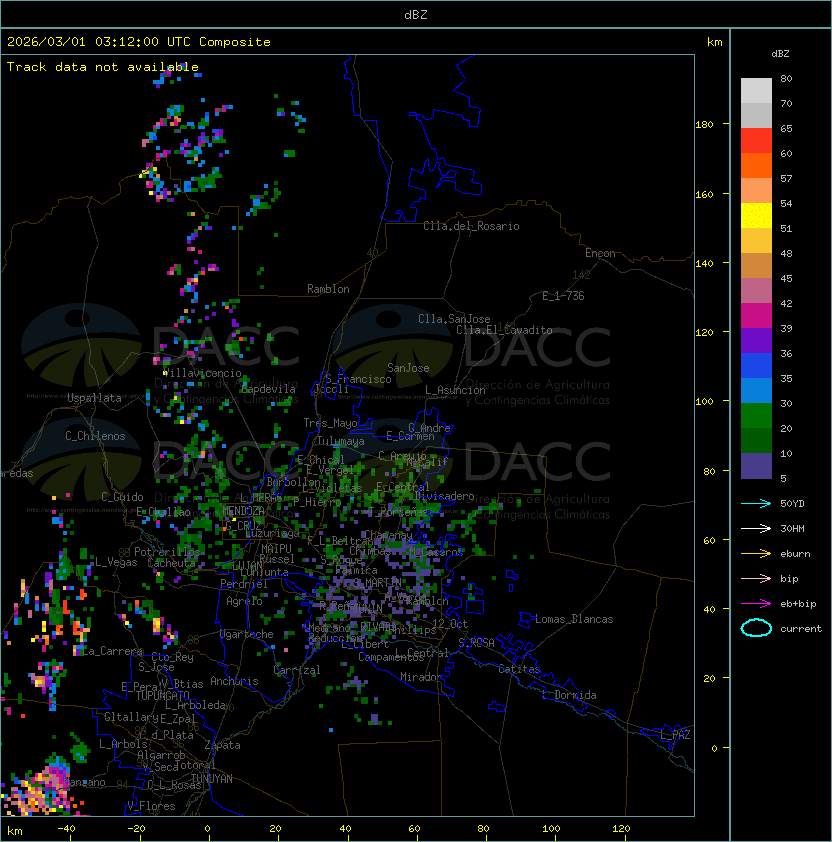Click the cyan 'current' ellipse legend icon
This screenshot has width=832, height=842.
point(756,628)
